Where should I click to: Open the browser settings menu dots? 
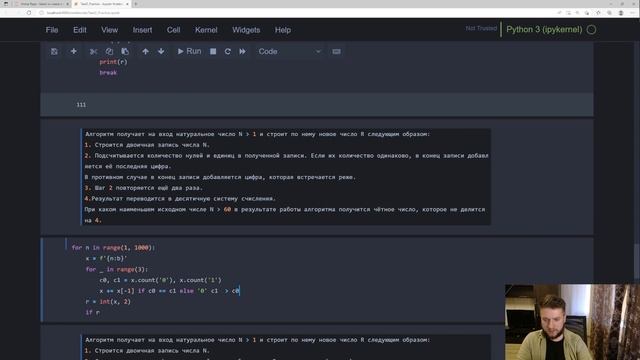click(632, 13)
